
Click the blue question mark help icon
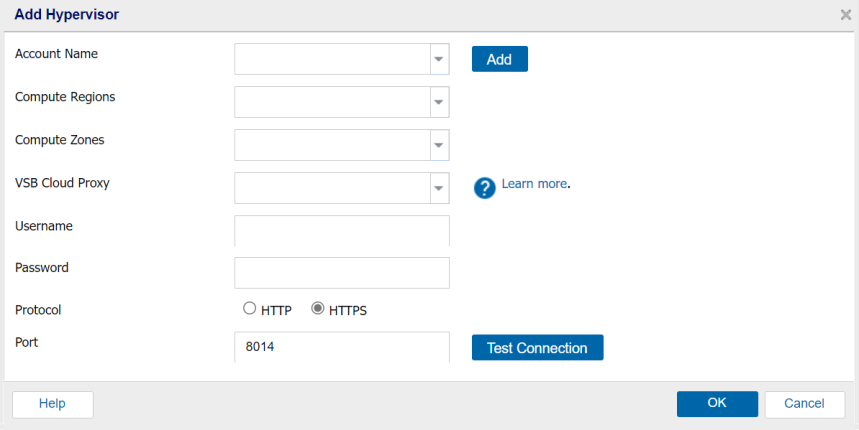click(484, 188)
